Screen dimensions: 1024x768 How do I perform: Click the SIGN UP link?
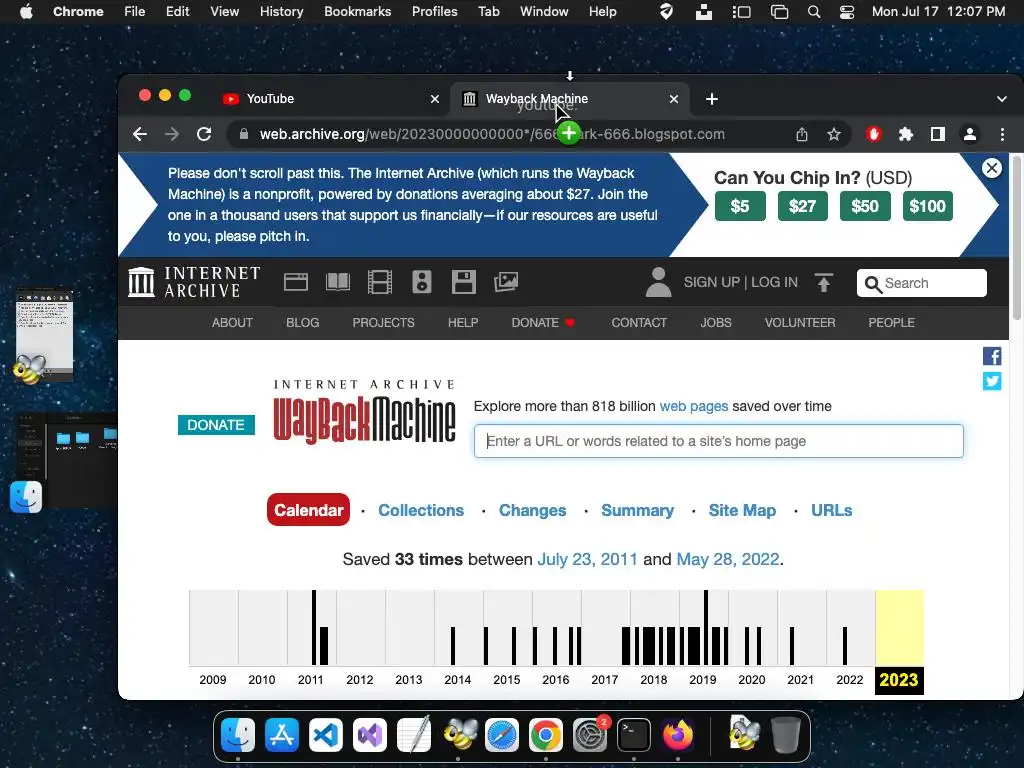(711, 282)
